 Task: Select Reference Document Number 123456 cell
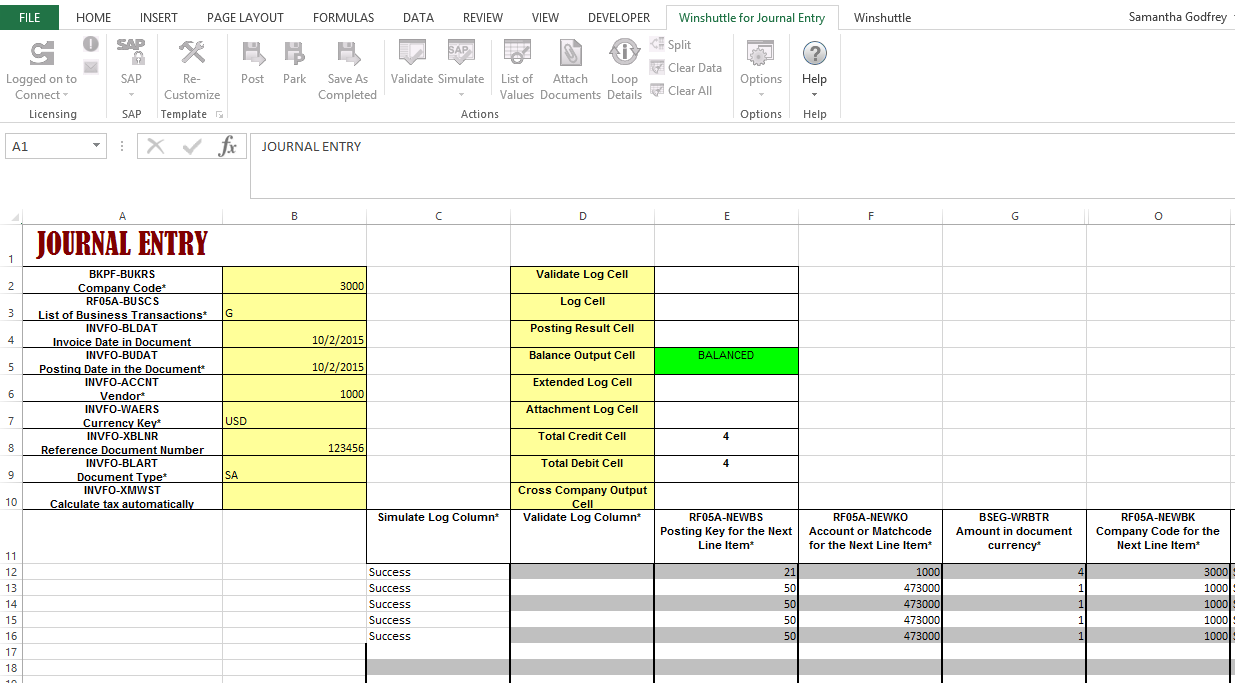[x=295, y=442]
